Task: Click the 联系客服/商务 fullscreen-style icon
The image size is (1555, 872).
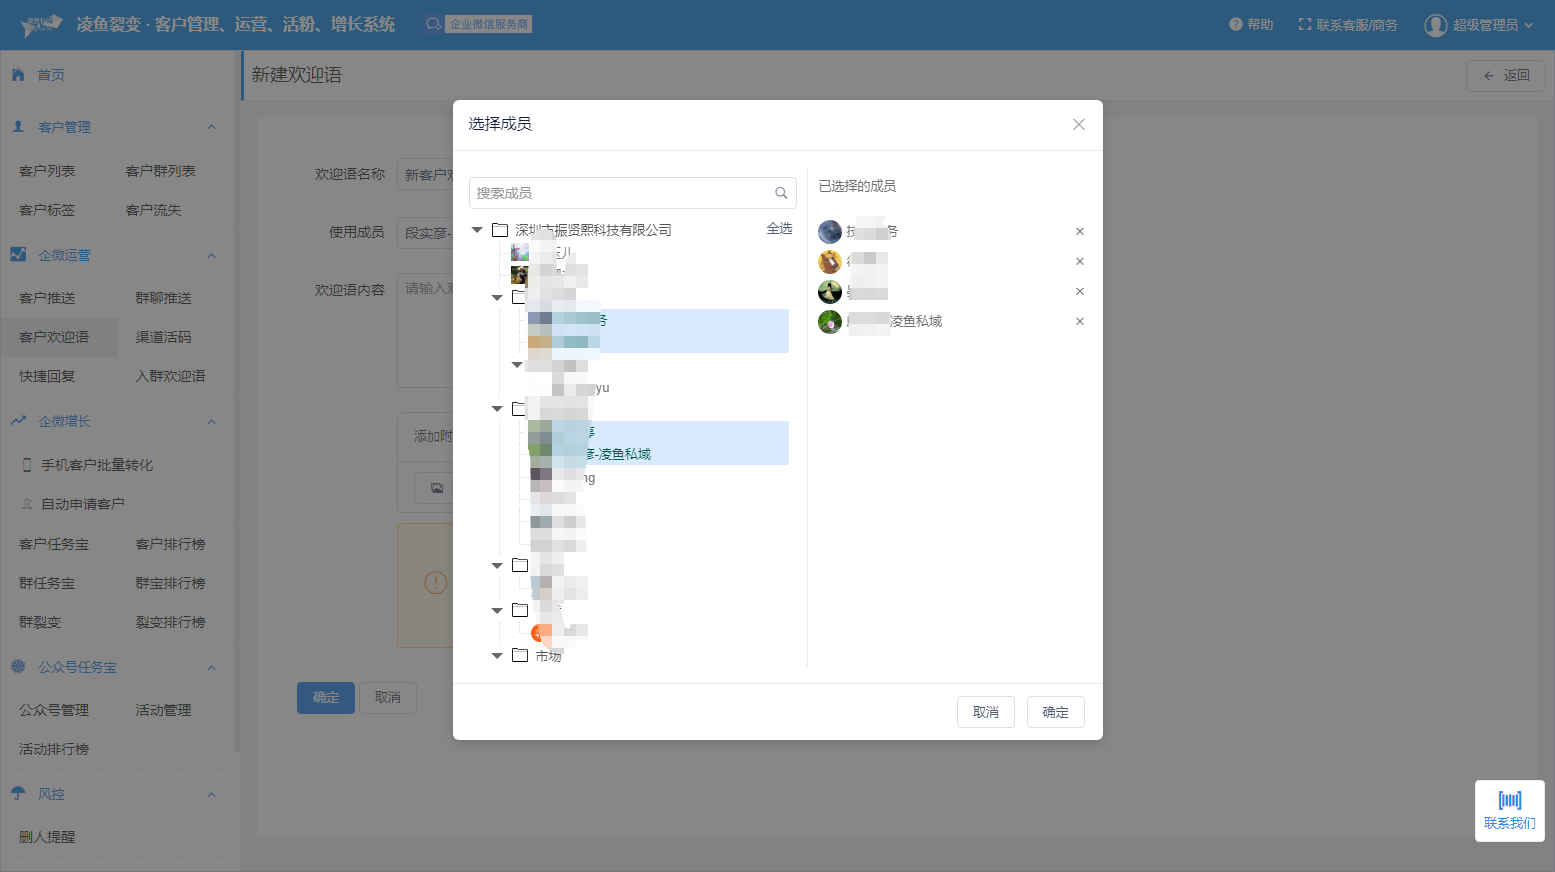Action: (x=1304, y=24)
